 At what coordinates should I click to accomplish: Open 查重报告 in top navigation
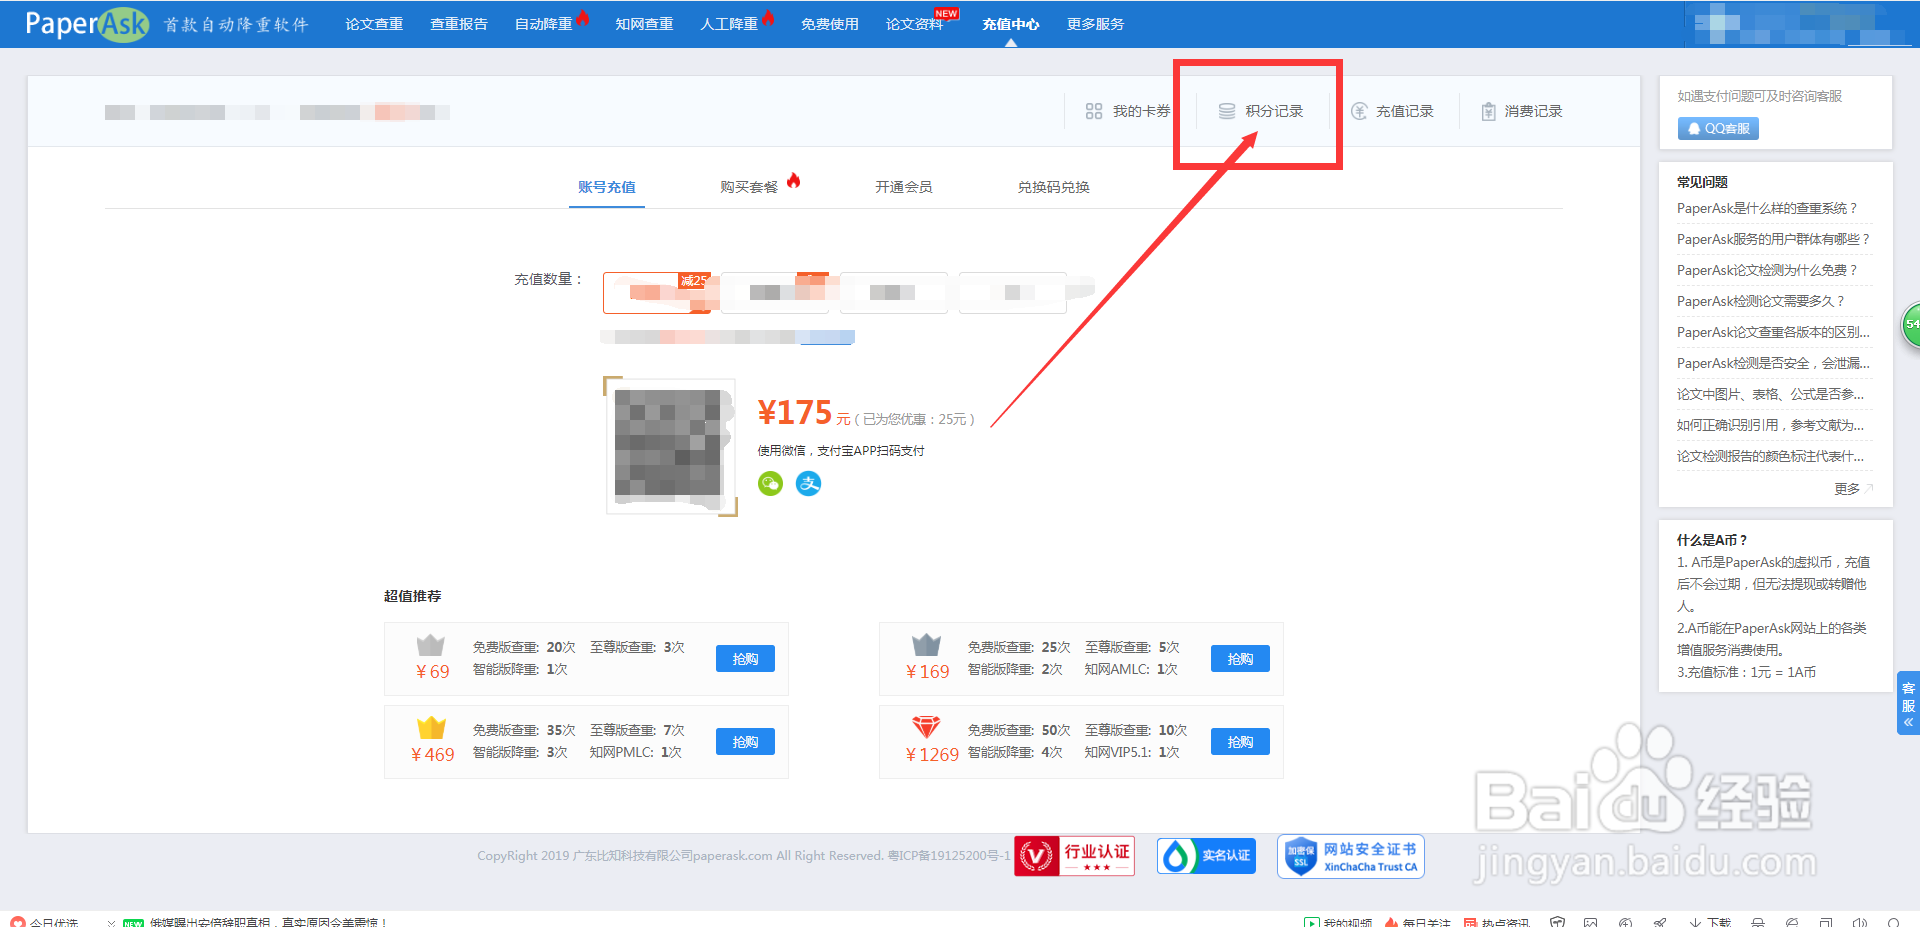click(x=459, y=24)
